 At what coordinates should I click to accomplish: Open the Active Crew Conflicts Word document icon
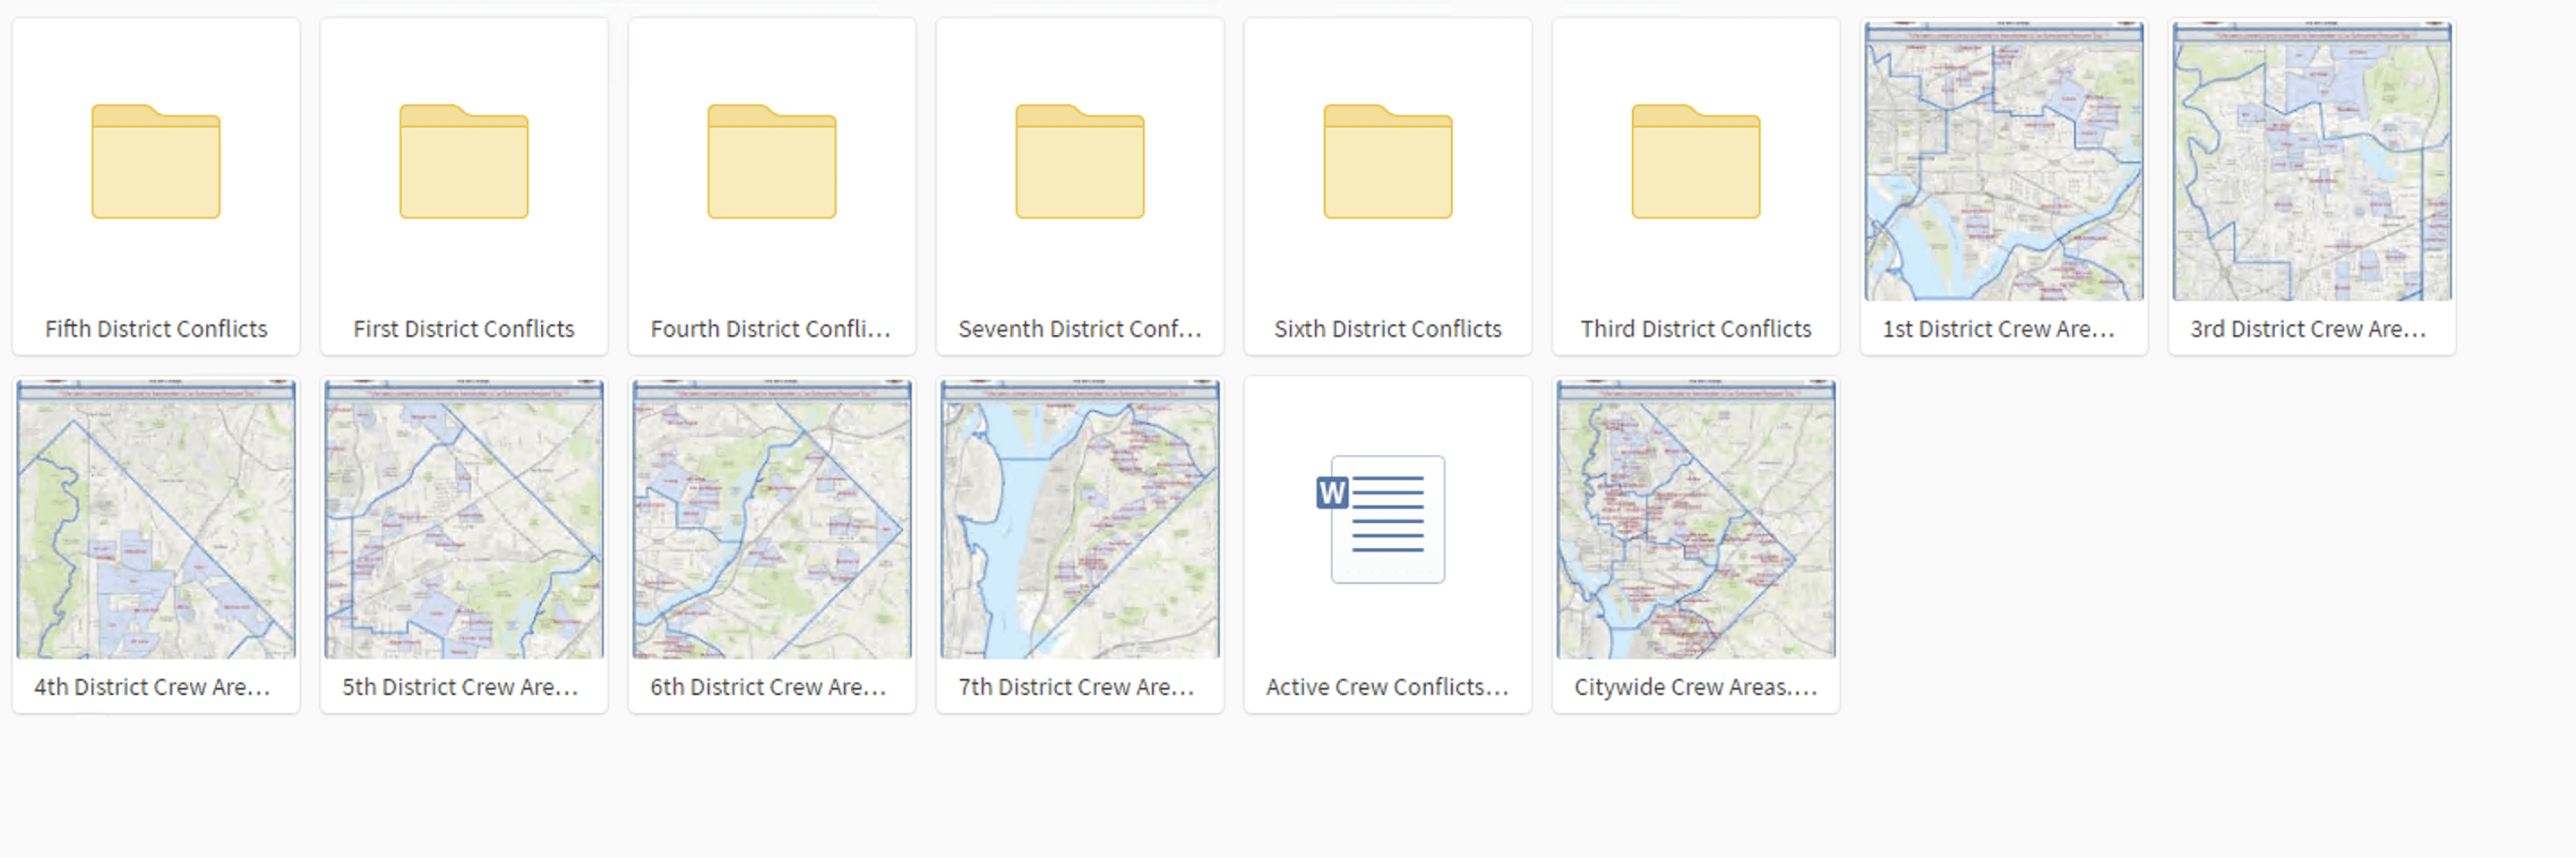[1387, 519]
